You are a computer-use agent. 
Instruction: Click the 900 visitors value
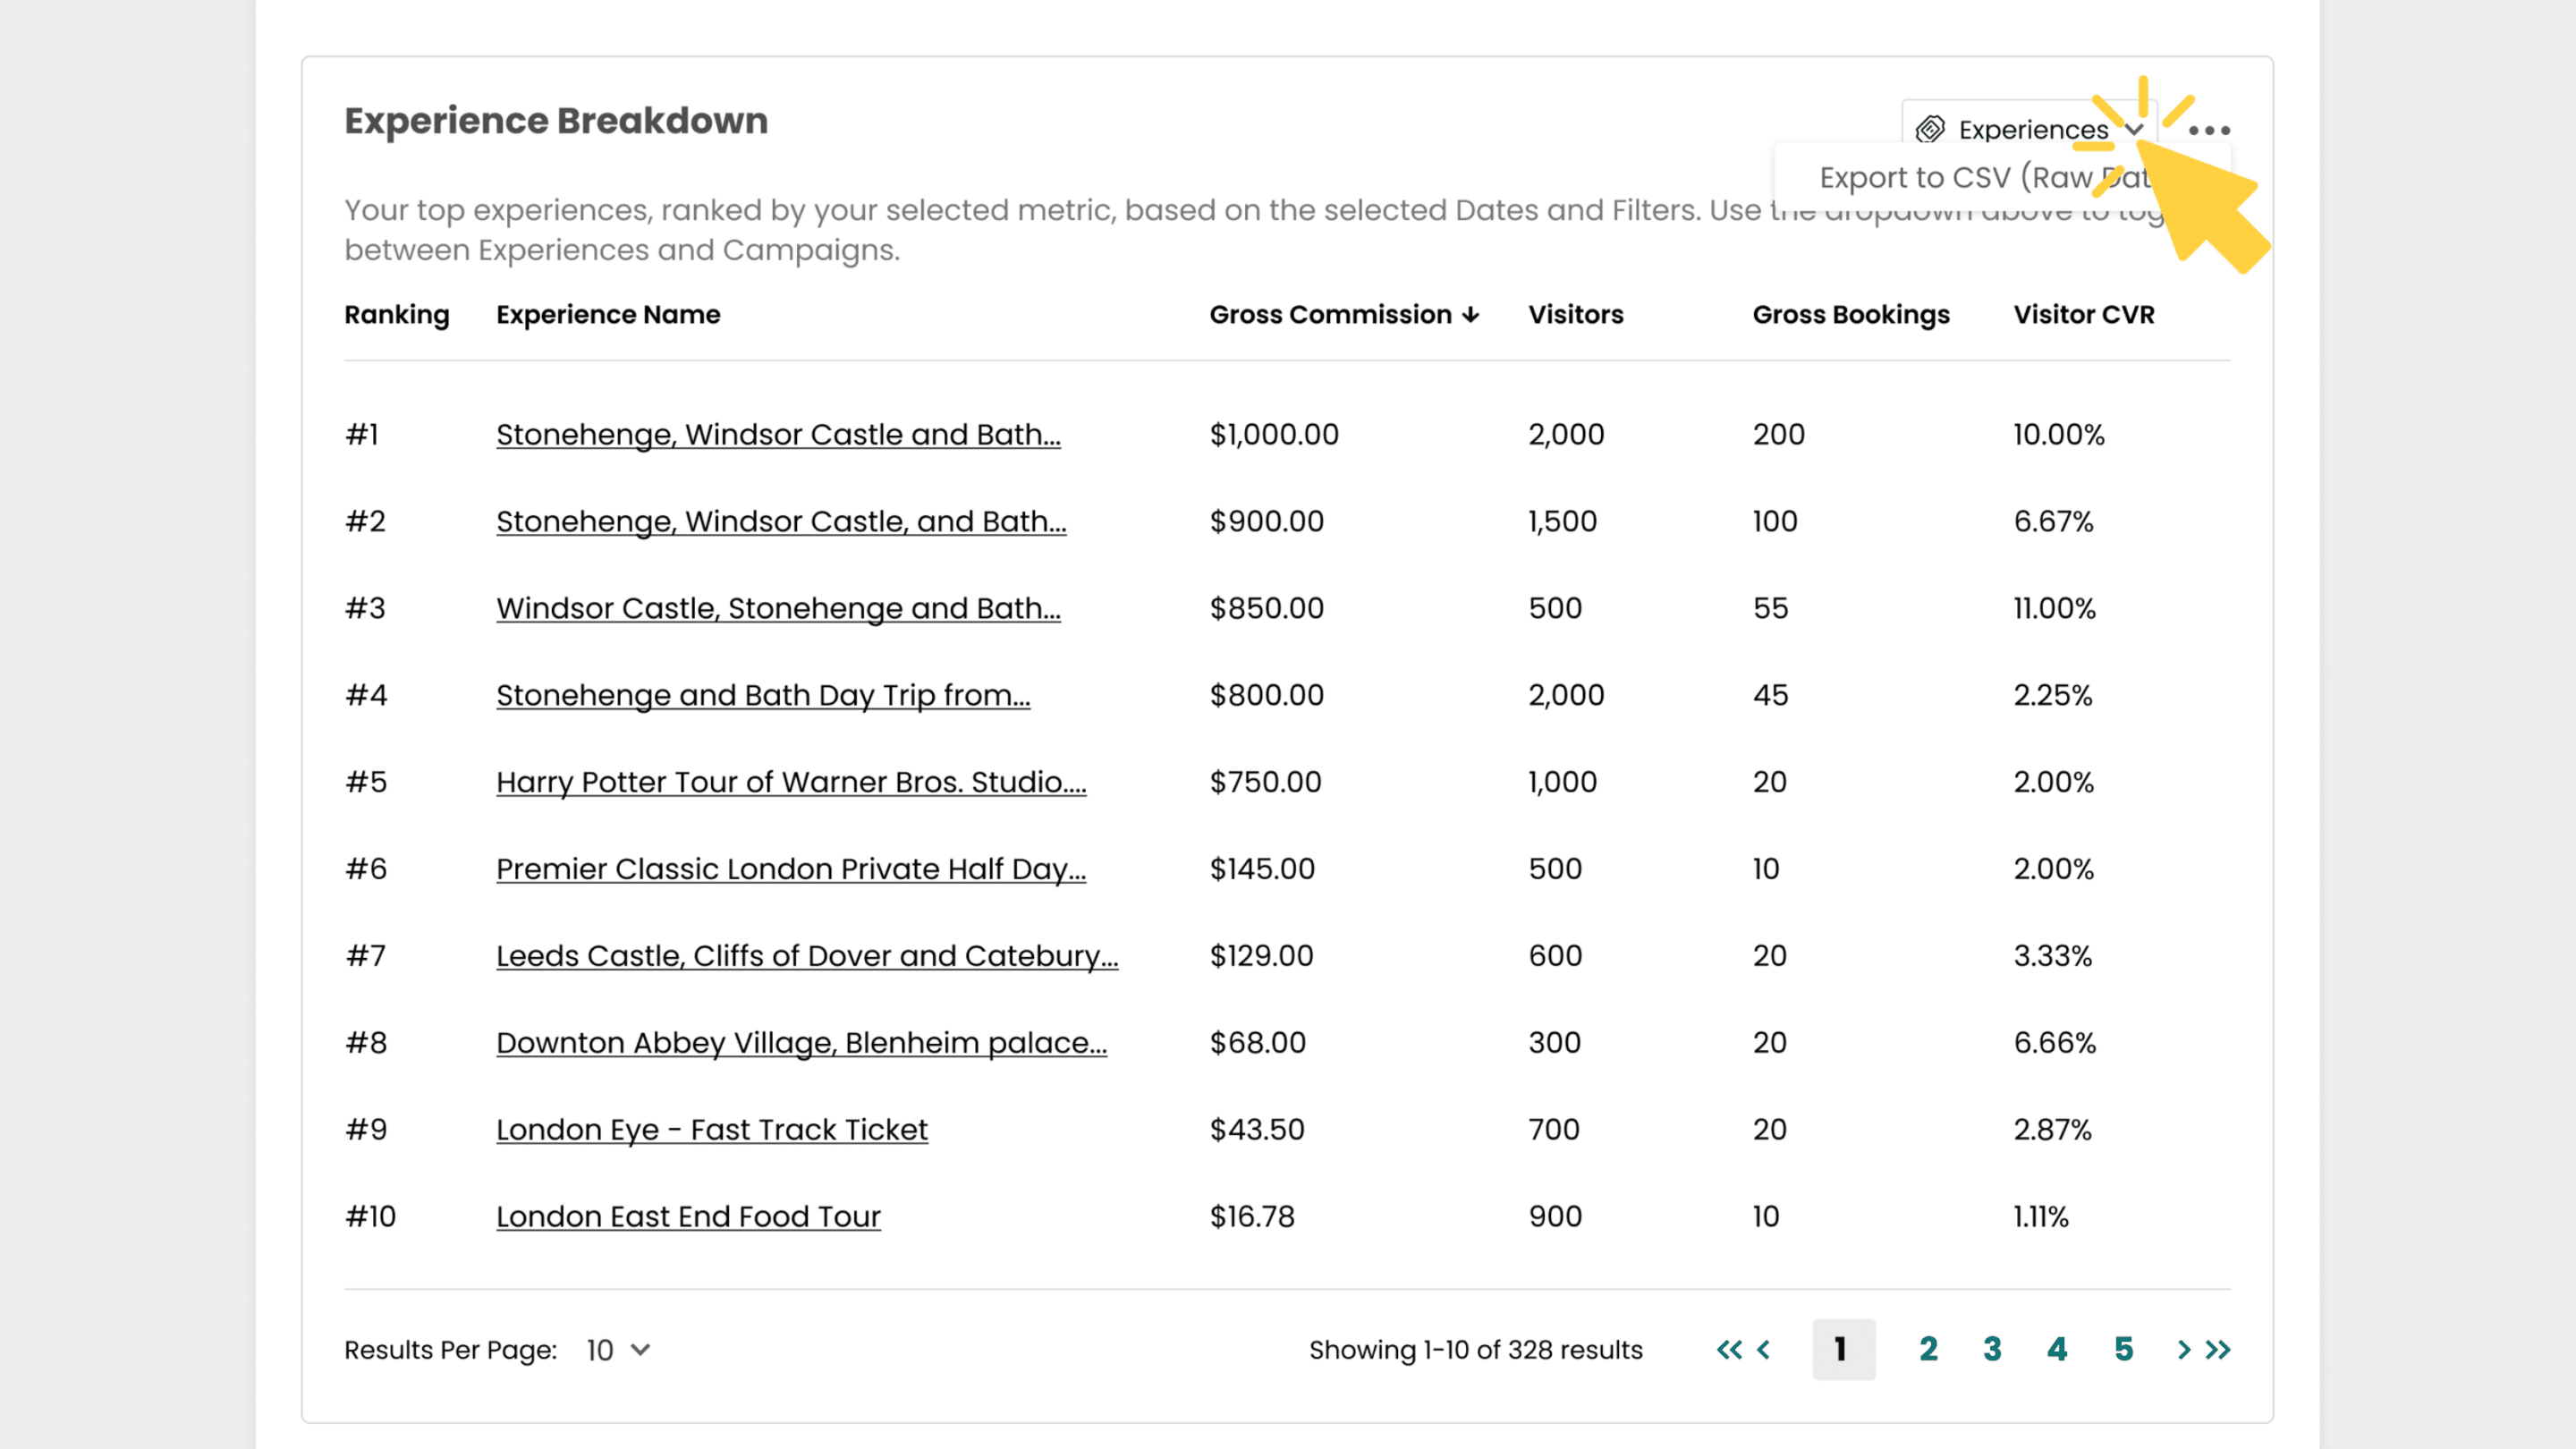1555,1218
